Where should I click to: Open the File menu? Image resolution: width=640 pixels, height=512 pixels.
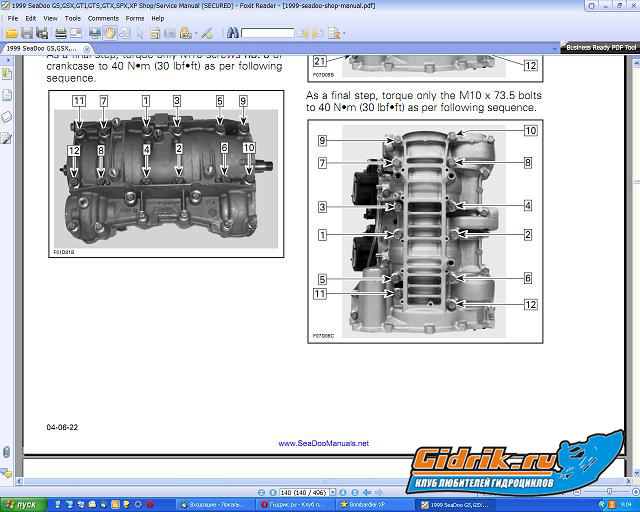[x=13, y=18]
